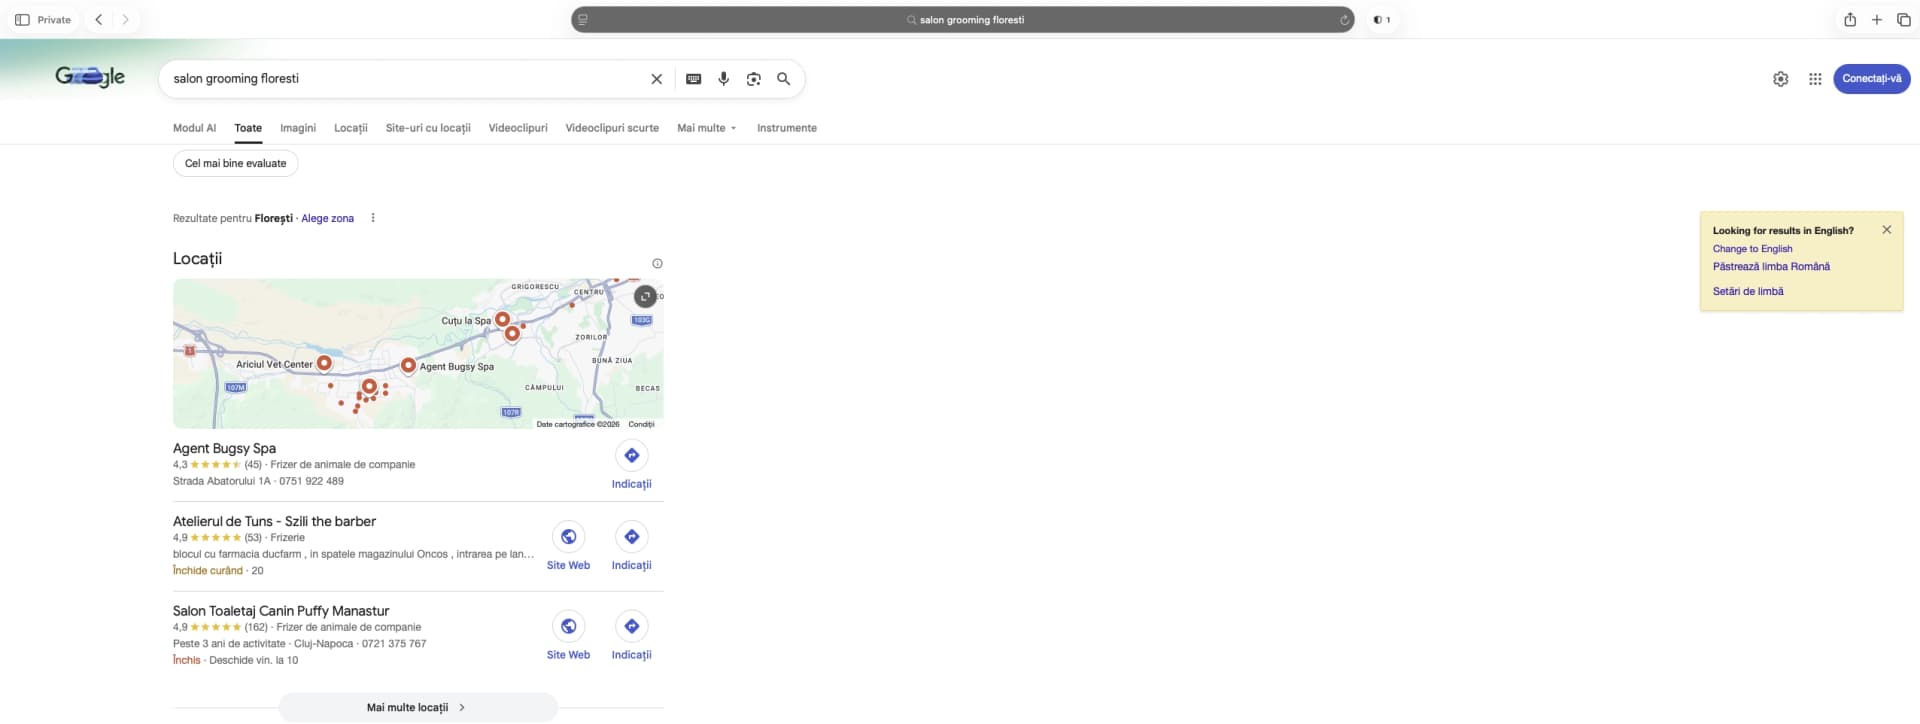Submit search with magnifier icon
This screenshot has height=724, width=1920.
coord(784,79)
